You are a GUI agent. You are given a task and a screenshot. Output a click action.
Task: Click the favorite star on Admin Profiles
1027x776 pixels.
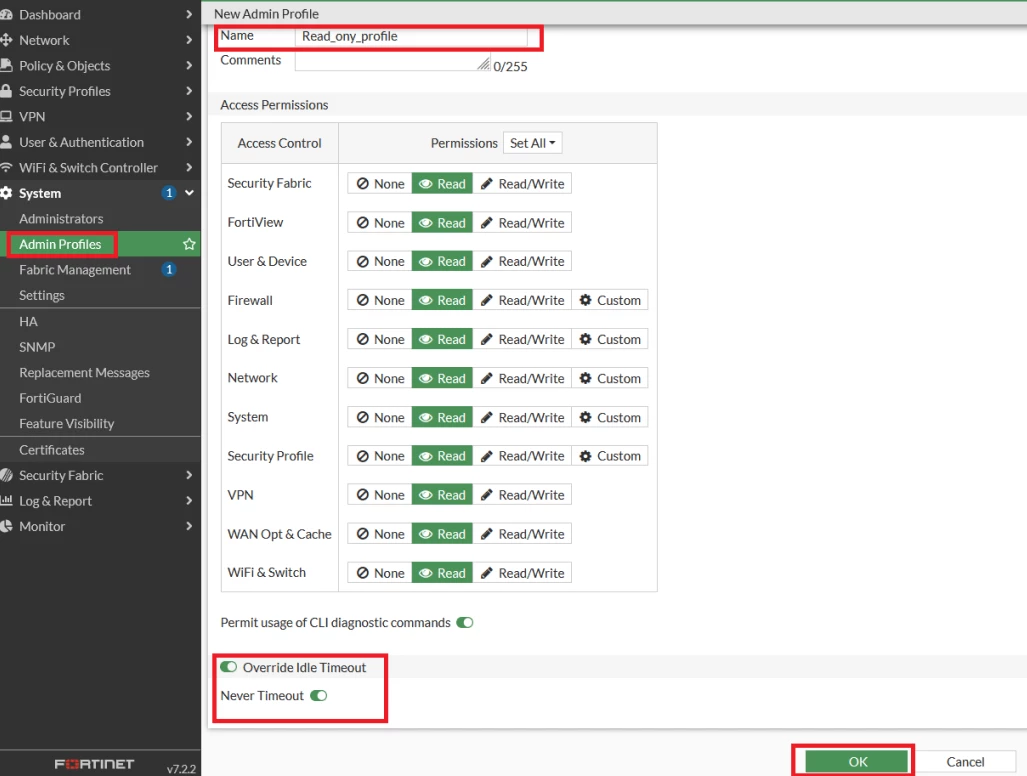point(189,244)
